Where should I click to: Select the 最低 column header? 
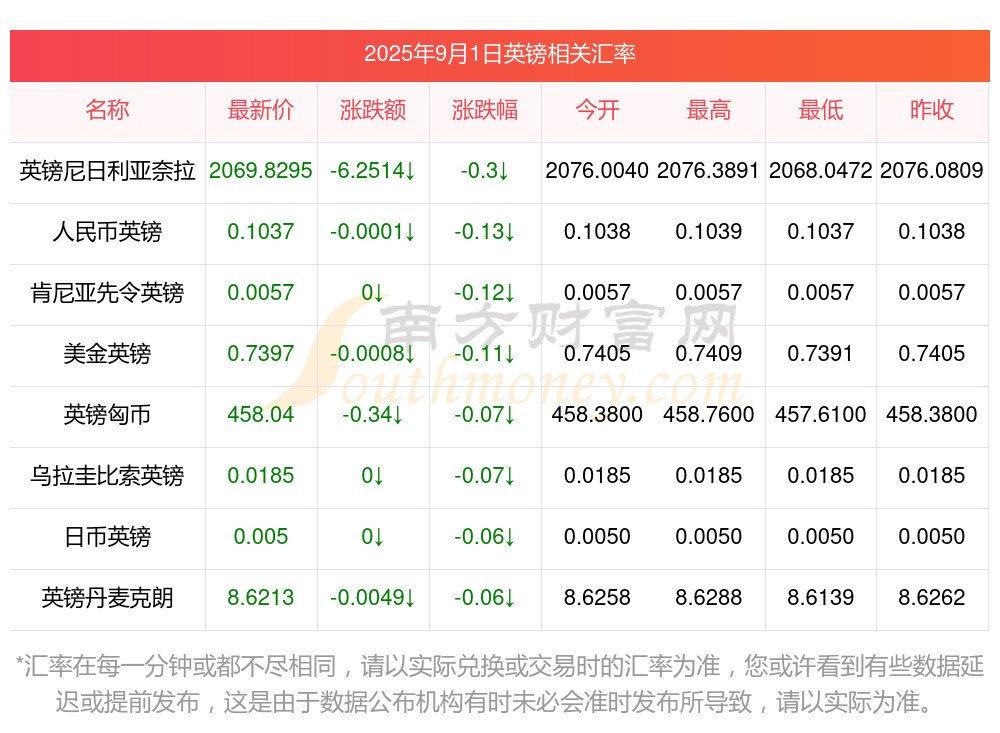821,110
